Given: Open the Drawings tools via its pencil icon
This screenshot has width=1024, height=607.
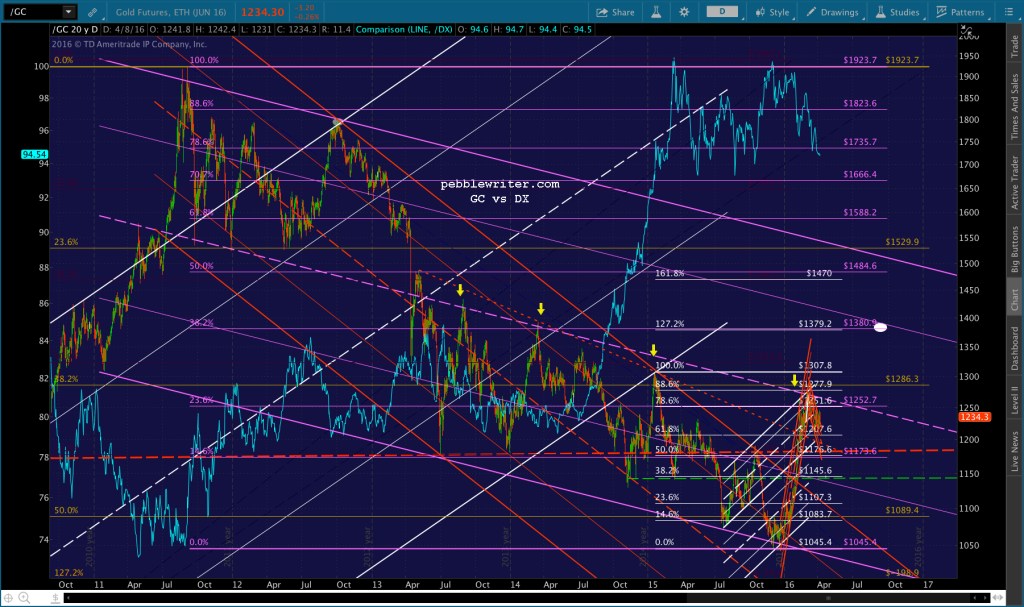Looking at the screenshot, I should 812,12.
